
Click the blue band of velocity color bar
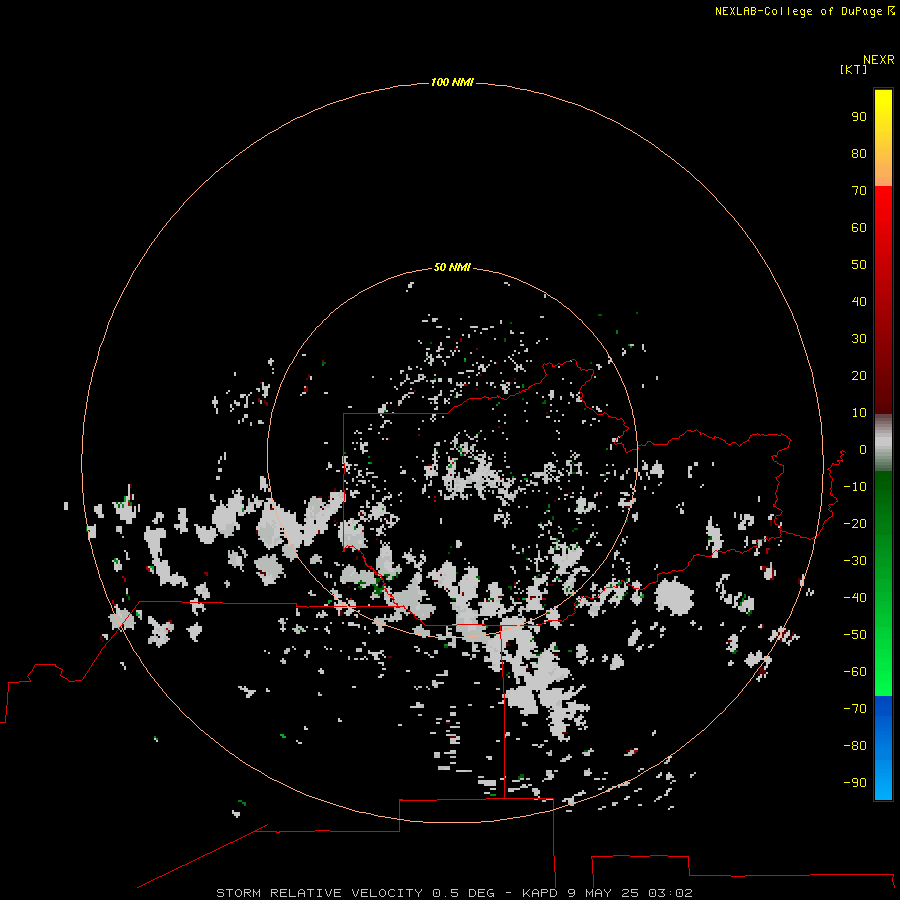pos(883,747)
